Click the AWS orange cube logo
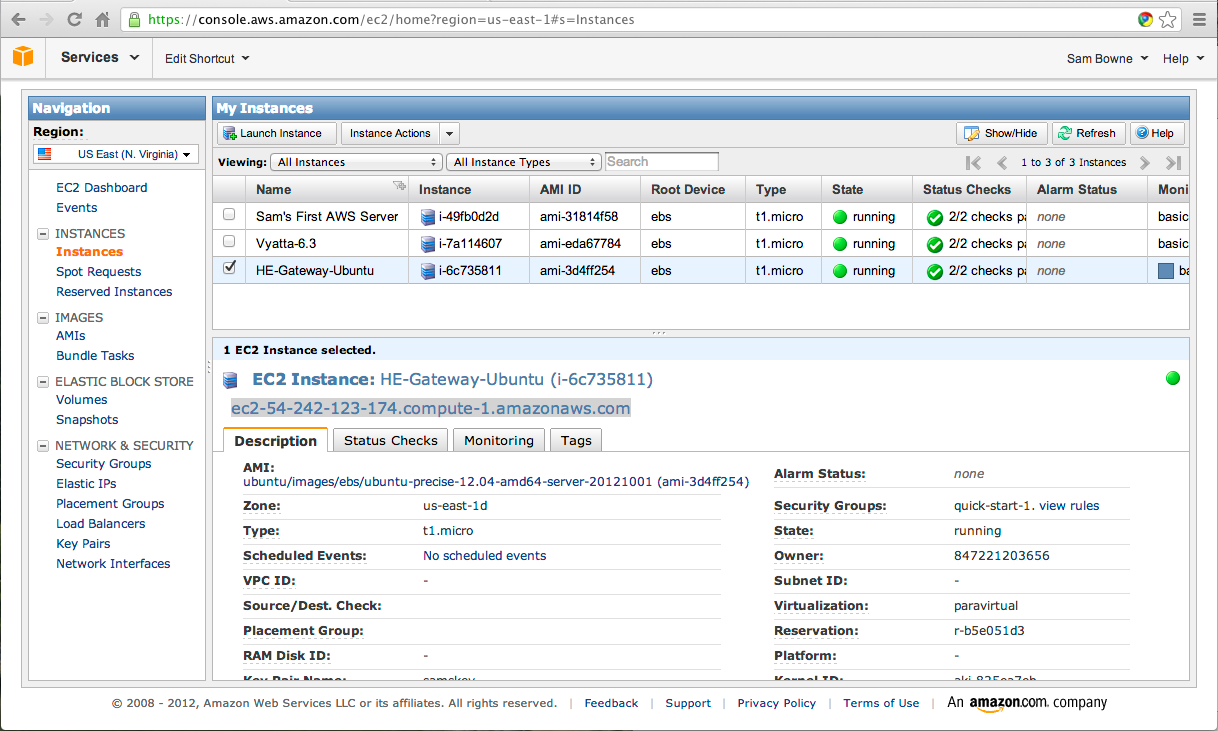This screenshot has width=1218, height=731. tap(23, 57)
